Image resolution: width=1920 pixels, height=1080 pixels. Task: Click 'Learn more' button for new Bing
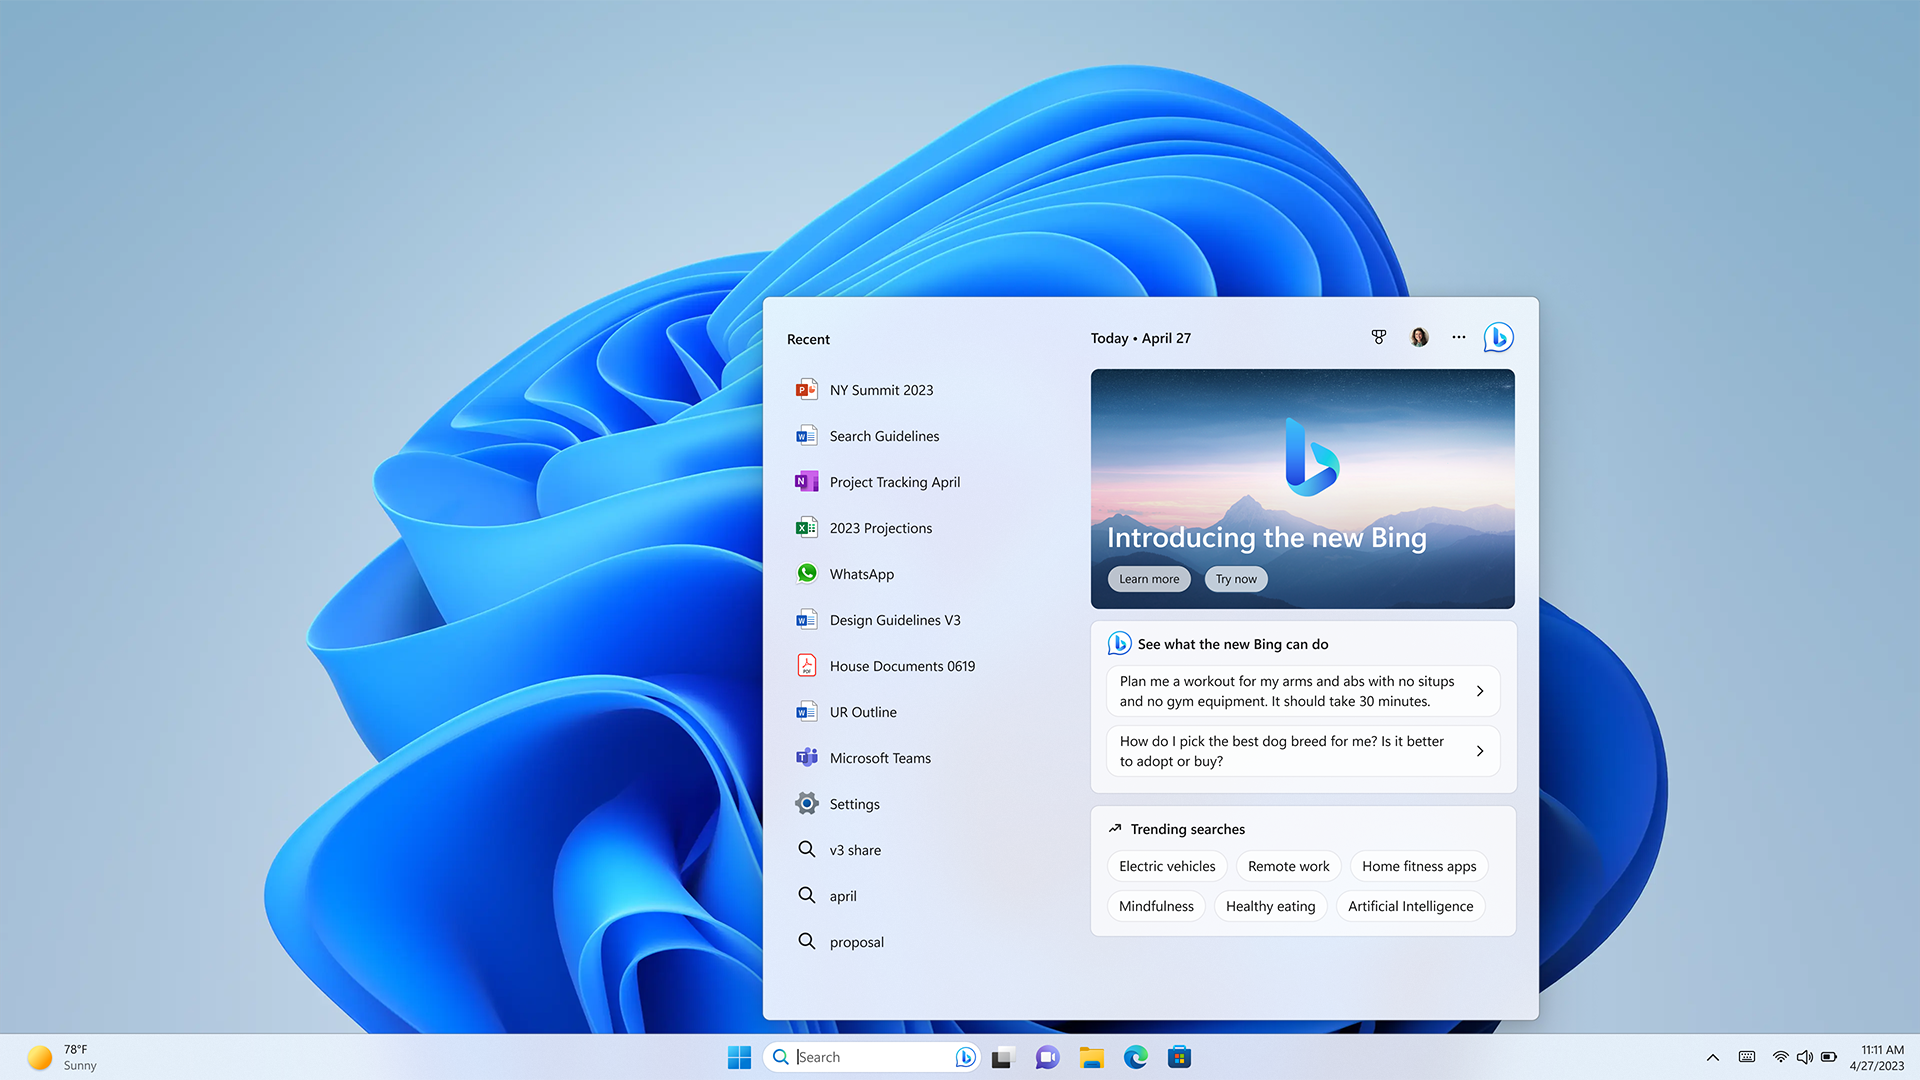coord(1149,578)
